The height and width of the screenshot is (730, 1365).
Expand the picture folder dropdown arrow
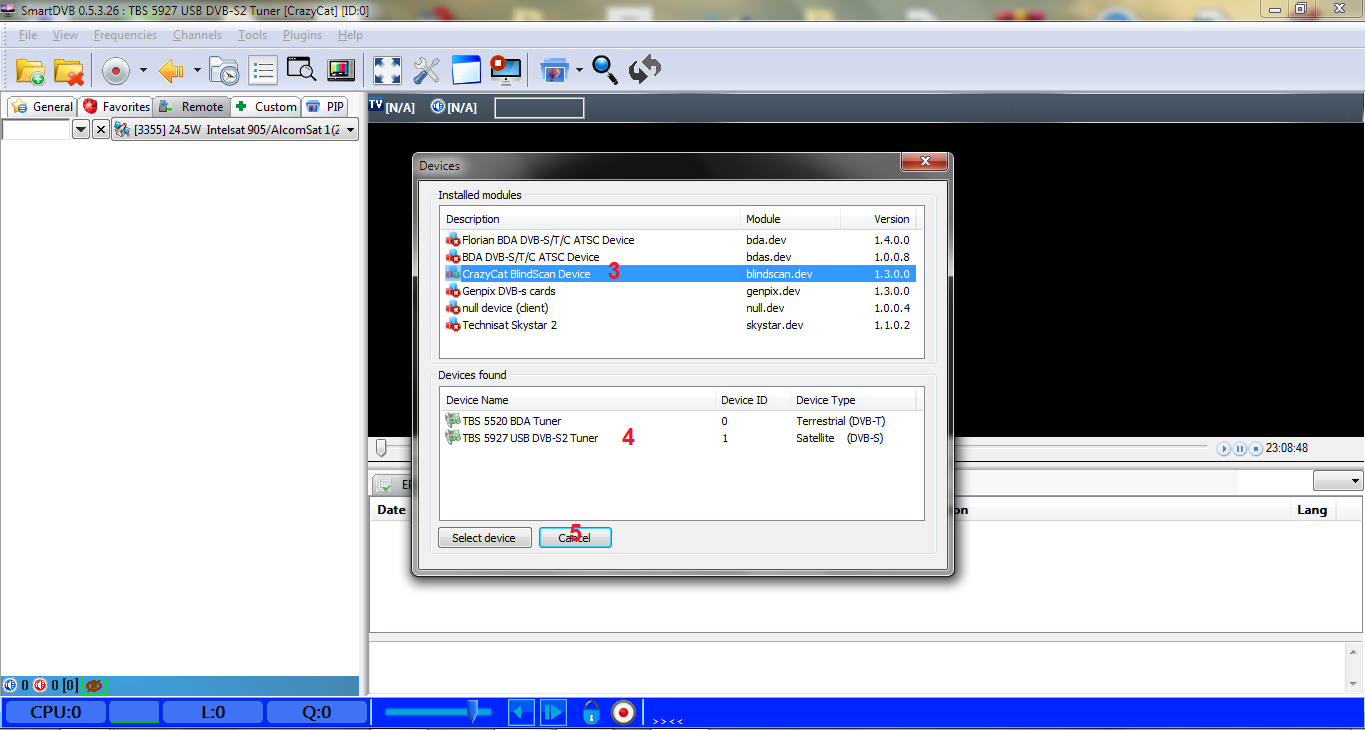(x=579, y=70)
